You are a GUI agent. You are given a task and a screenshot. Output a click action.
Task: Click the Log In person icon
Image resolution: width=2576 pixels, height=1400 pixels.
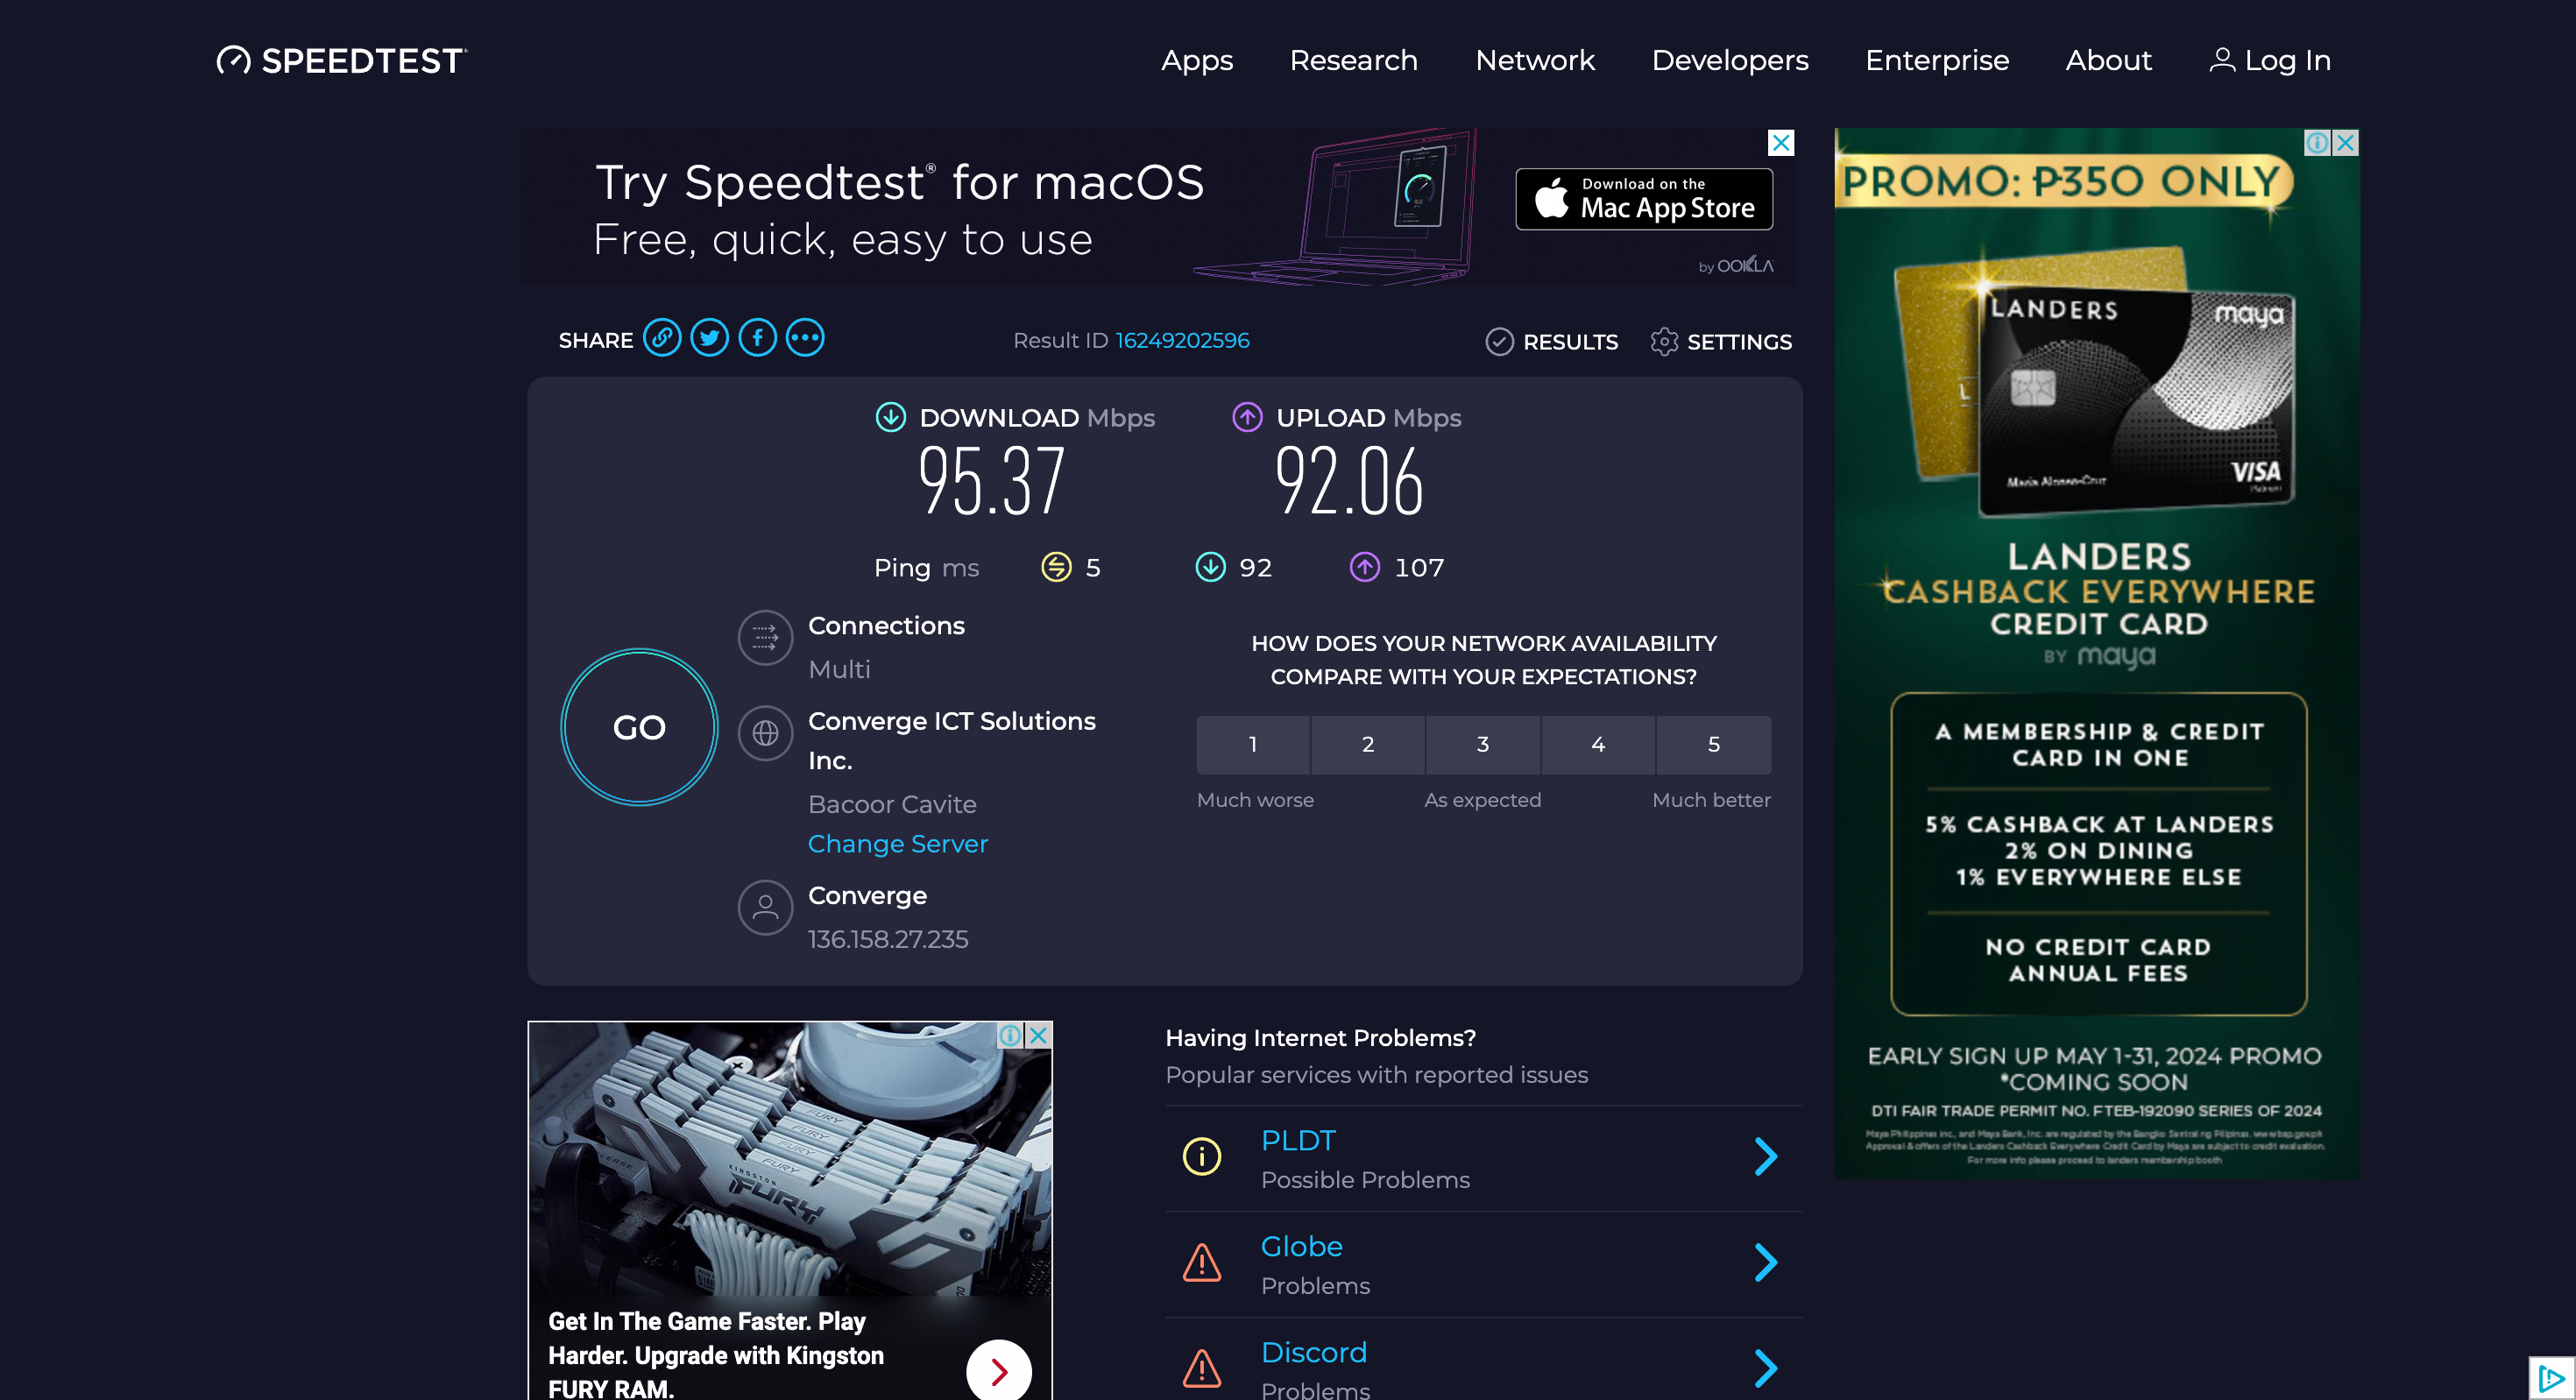[x=2222, y=60]
